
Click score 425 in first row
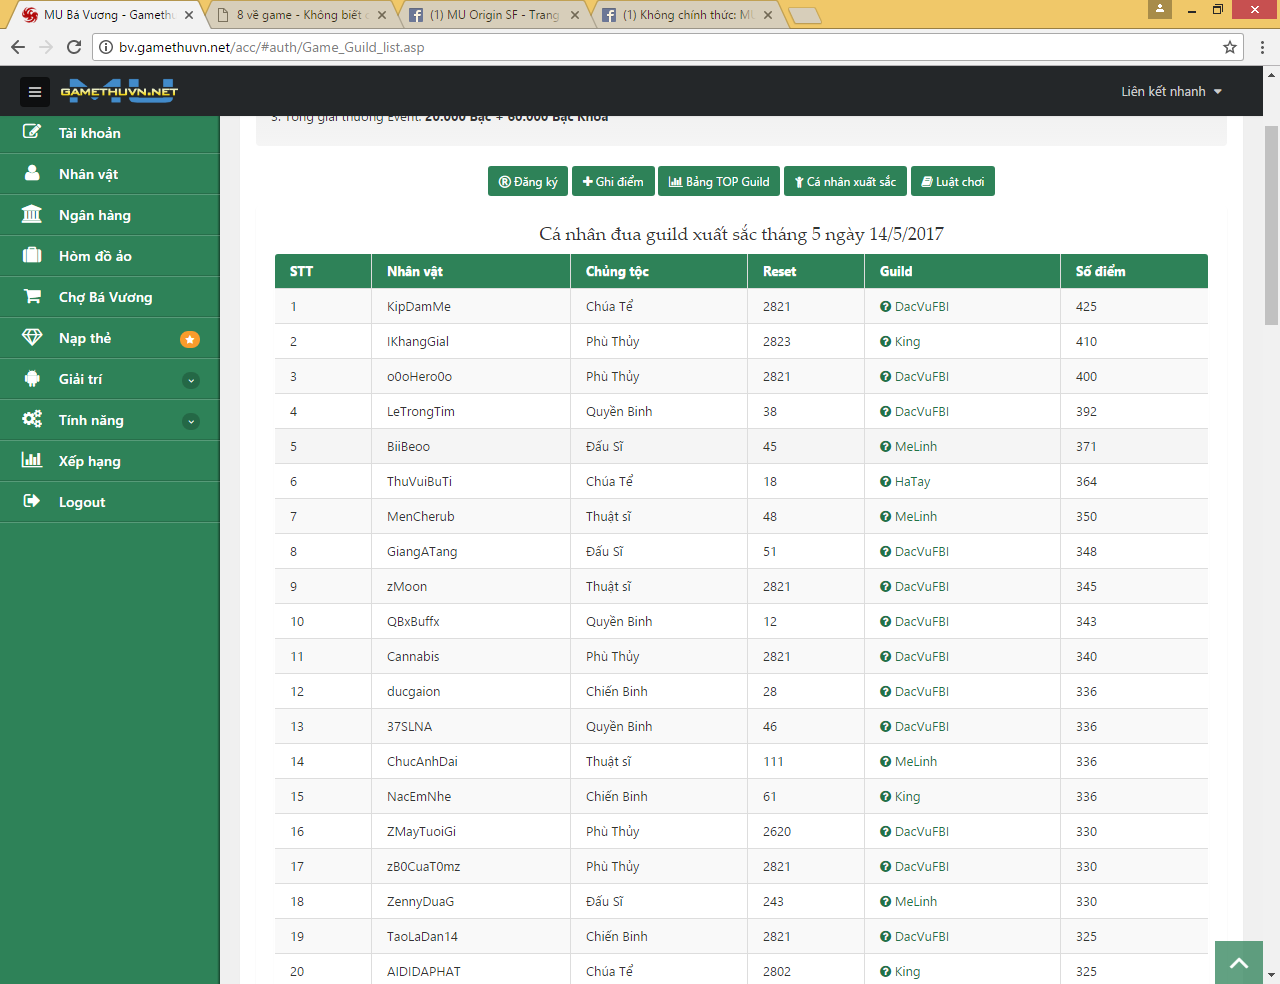click(1086, 306)
